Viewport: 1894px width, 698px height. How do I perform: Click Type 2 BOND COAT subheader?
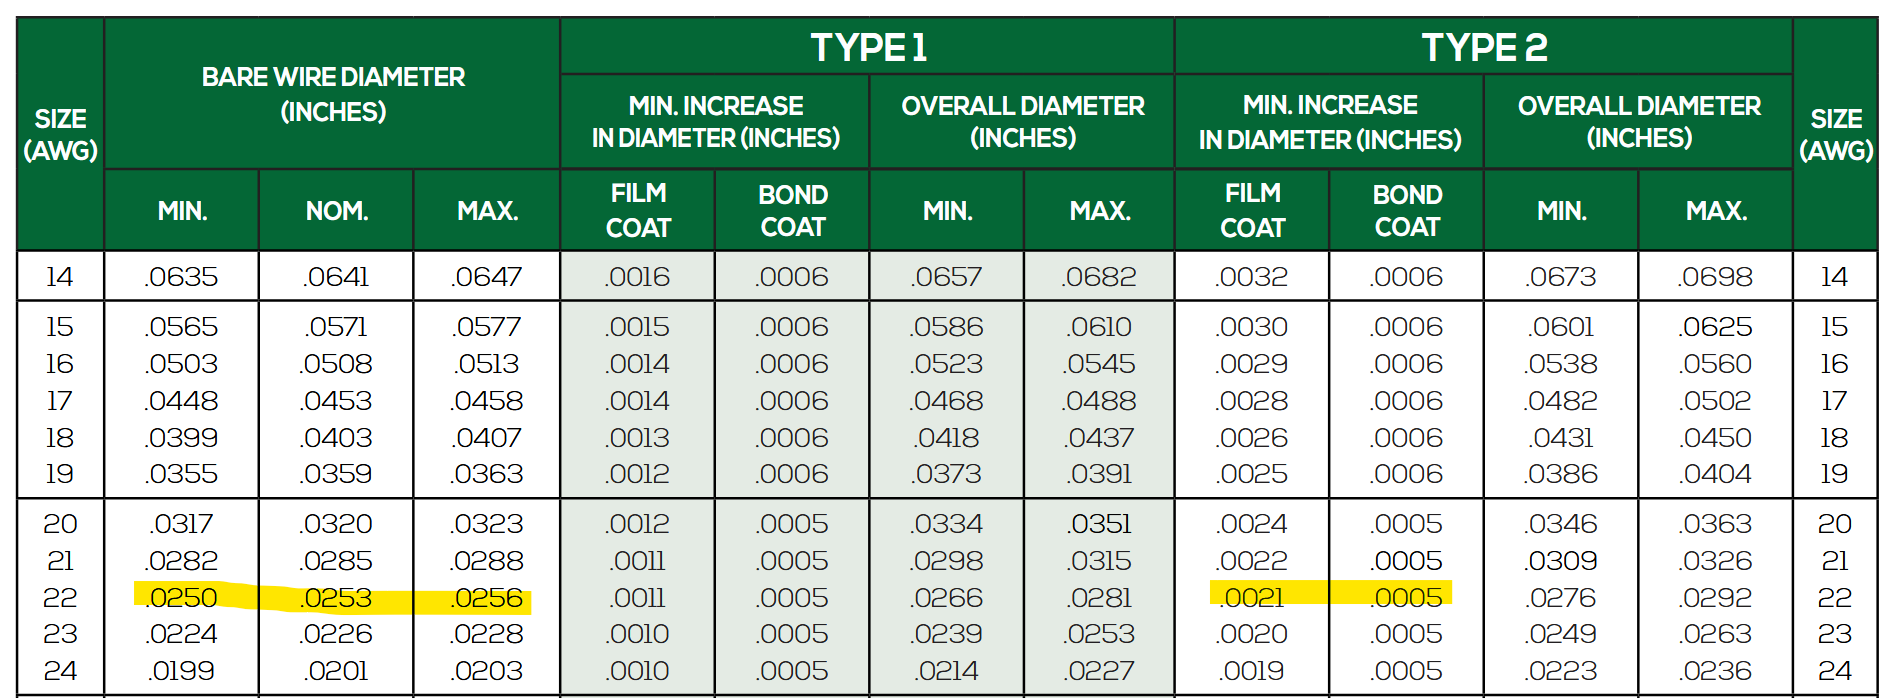[1407, 210]
